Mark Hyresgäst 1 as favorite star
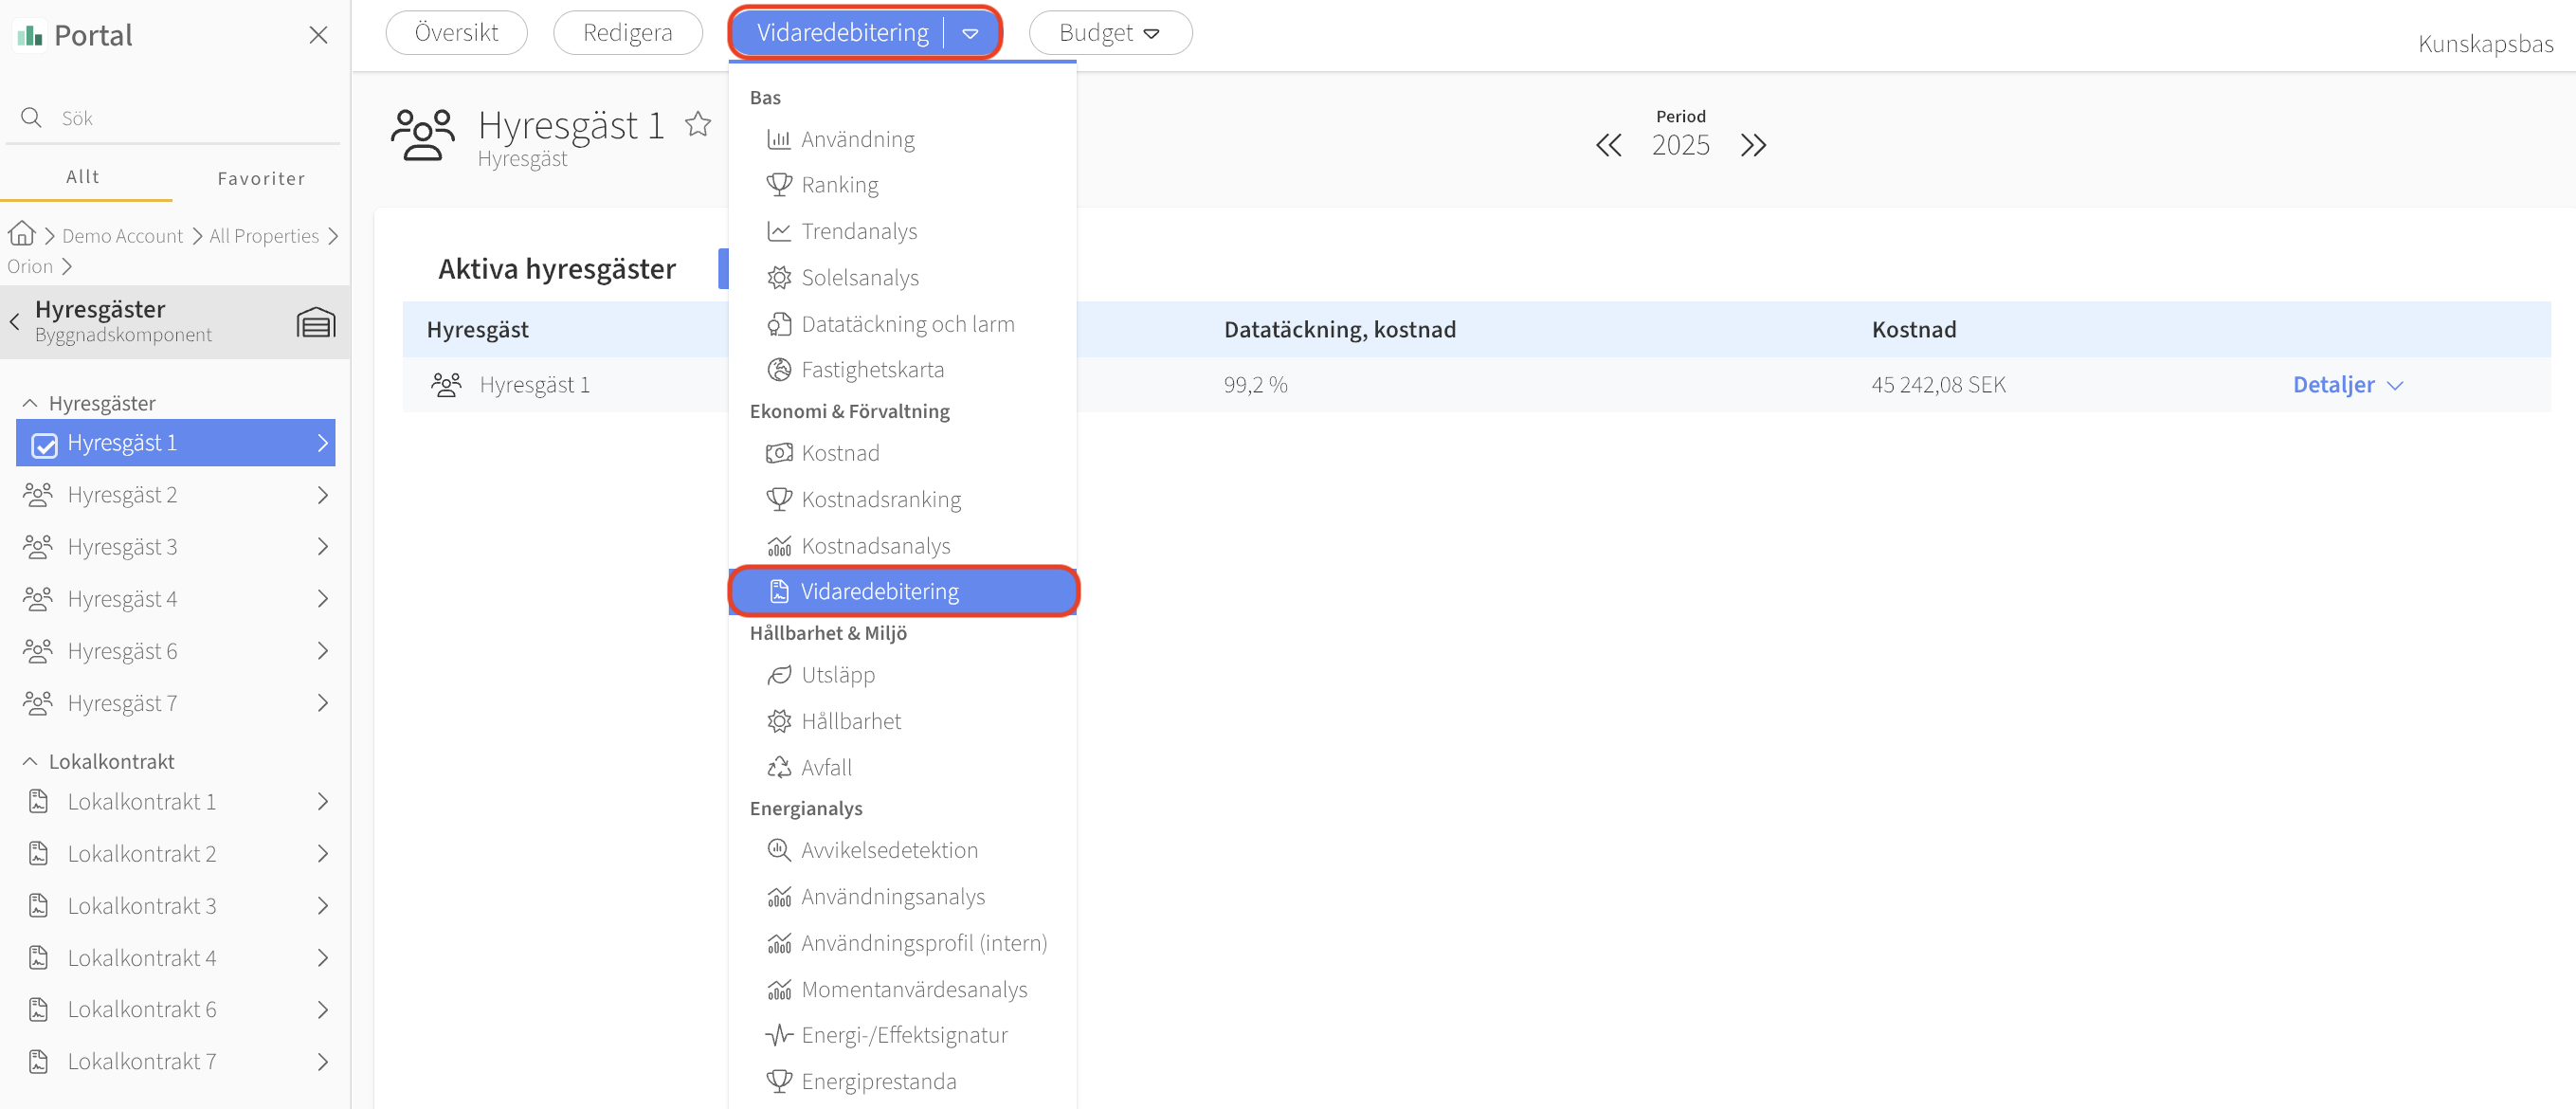2576x1109 pixels. click(698, 124)
